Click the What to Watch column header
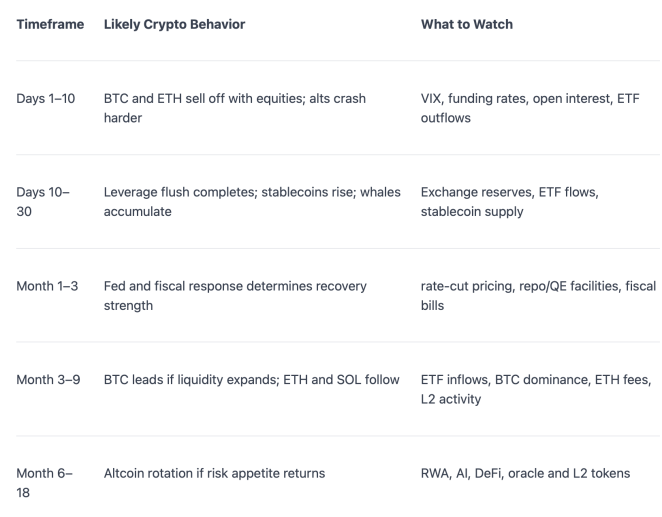 click(467, 24)
